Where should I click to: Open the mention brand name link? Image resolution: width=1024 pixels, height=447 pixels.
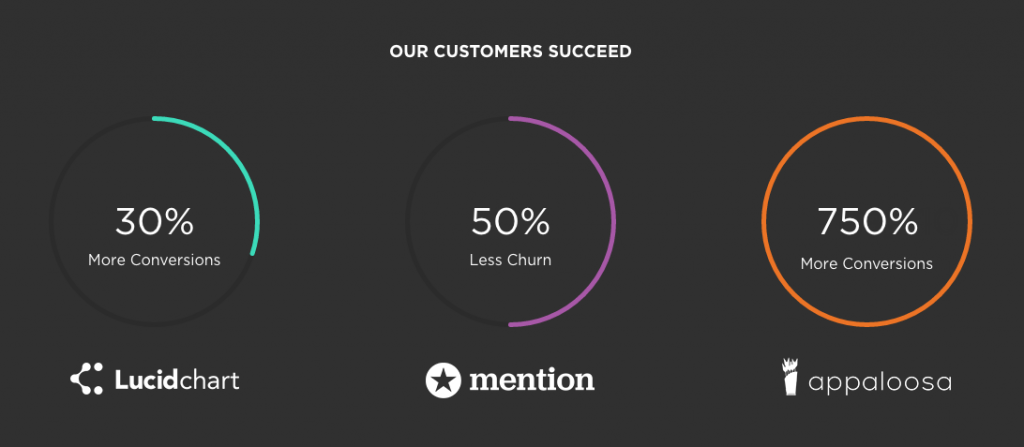pos(532,380)
